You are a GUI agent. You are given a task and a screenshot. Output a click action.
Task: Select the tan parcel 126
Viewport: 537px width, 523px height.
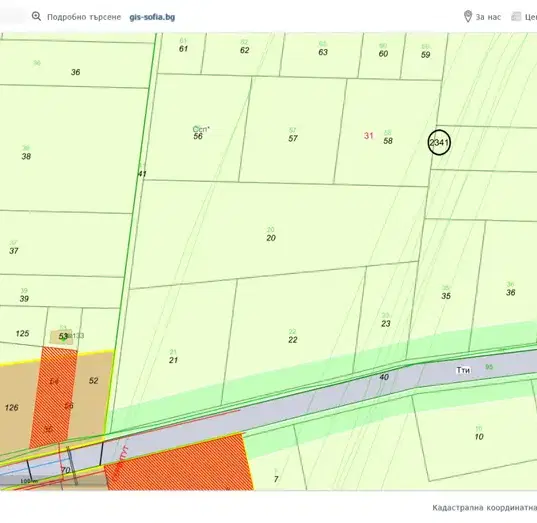click(x=12, y=408)
